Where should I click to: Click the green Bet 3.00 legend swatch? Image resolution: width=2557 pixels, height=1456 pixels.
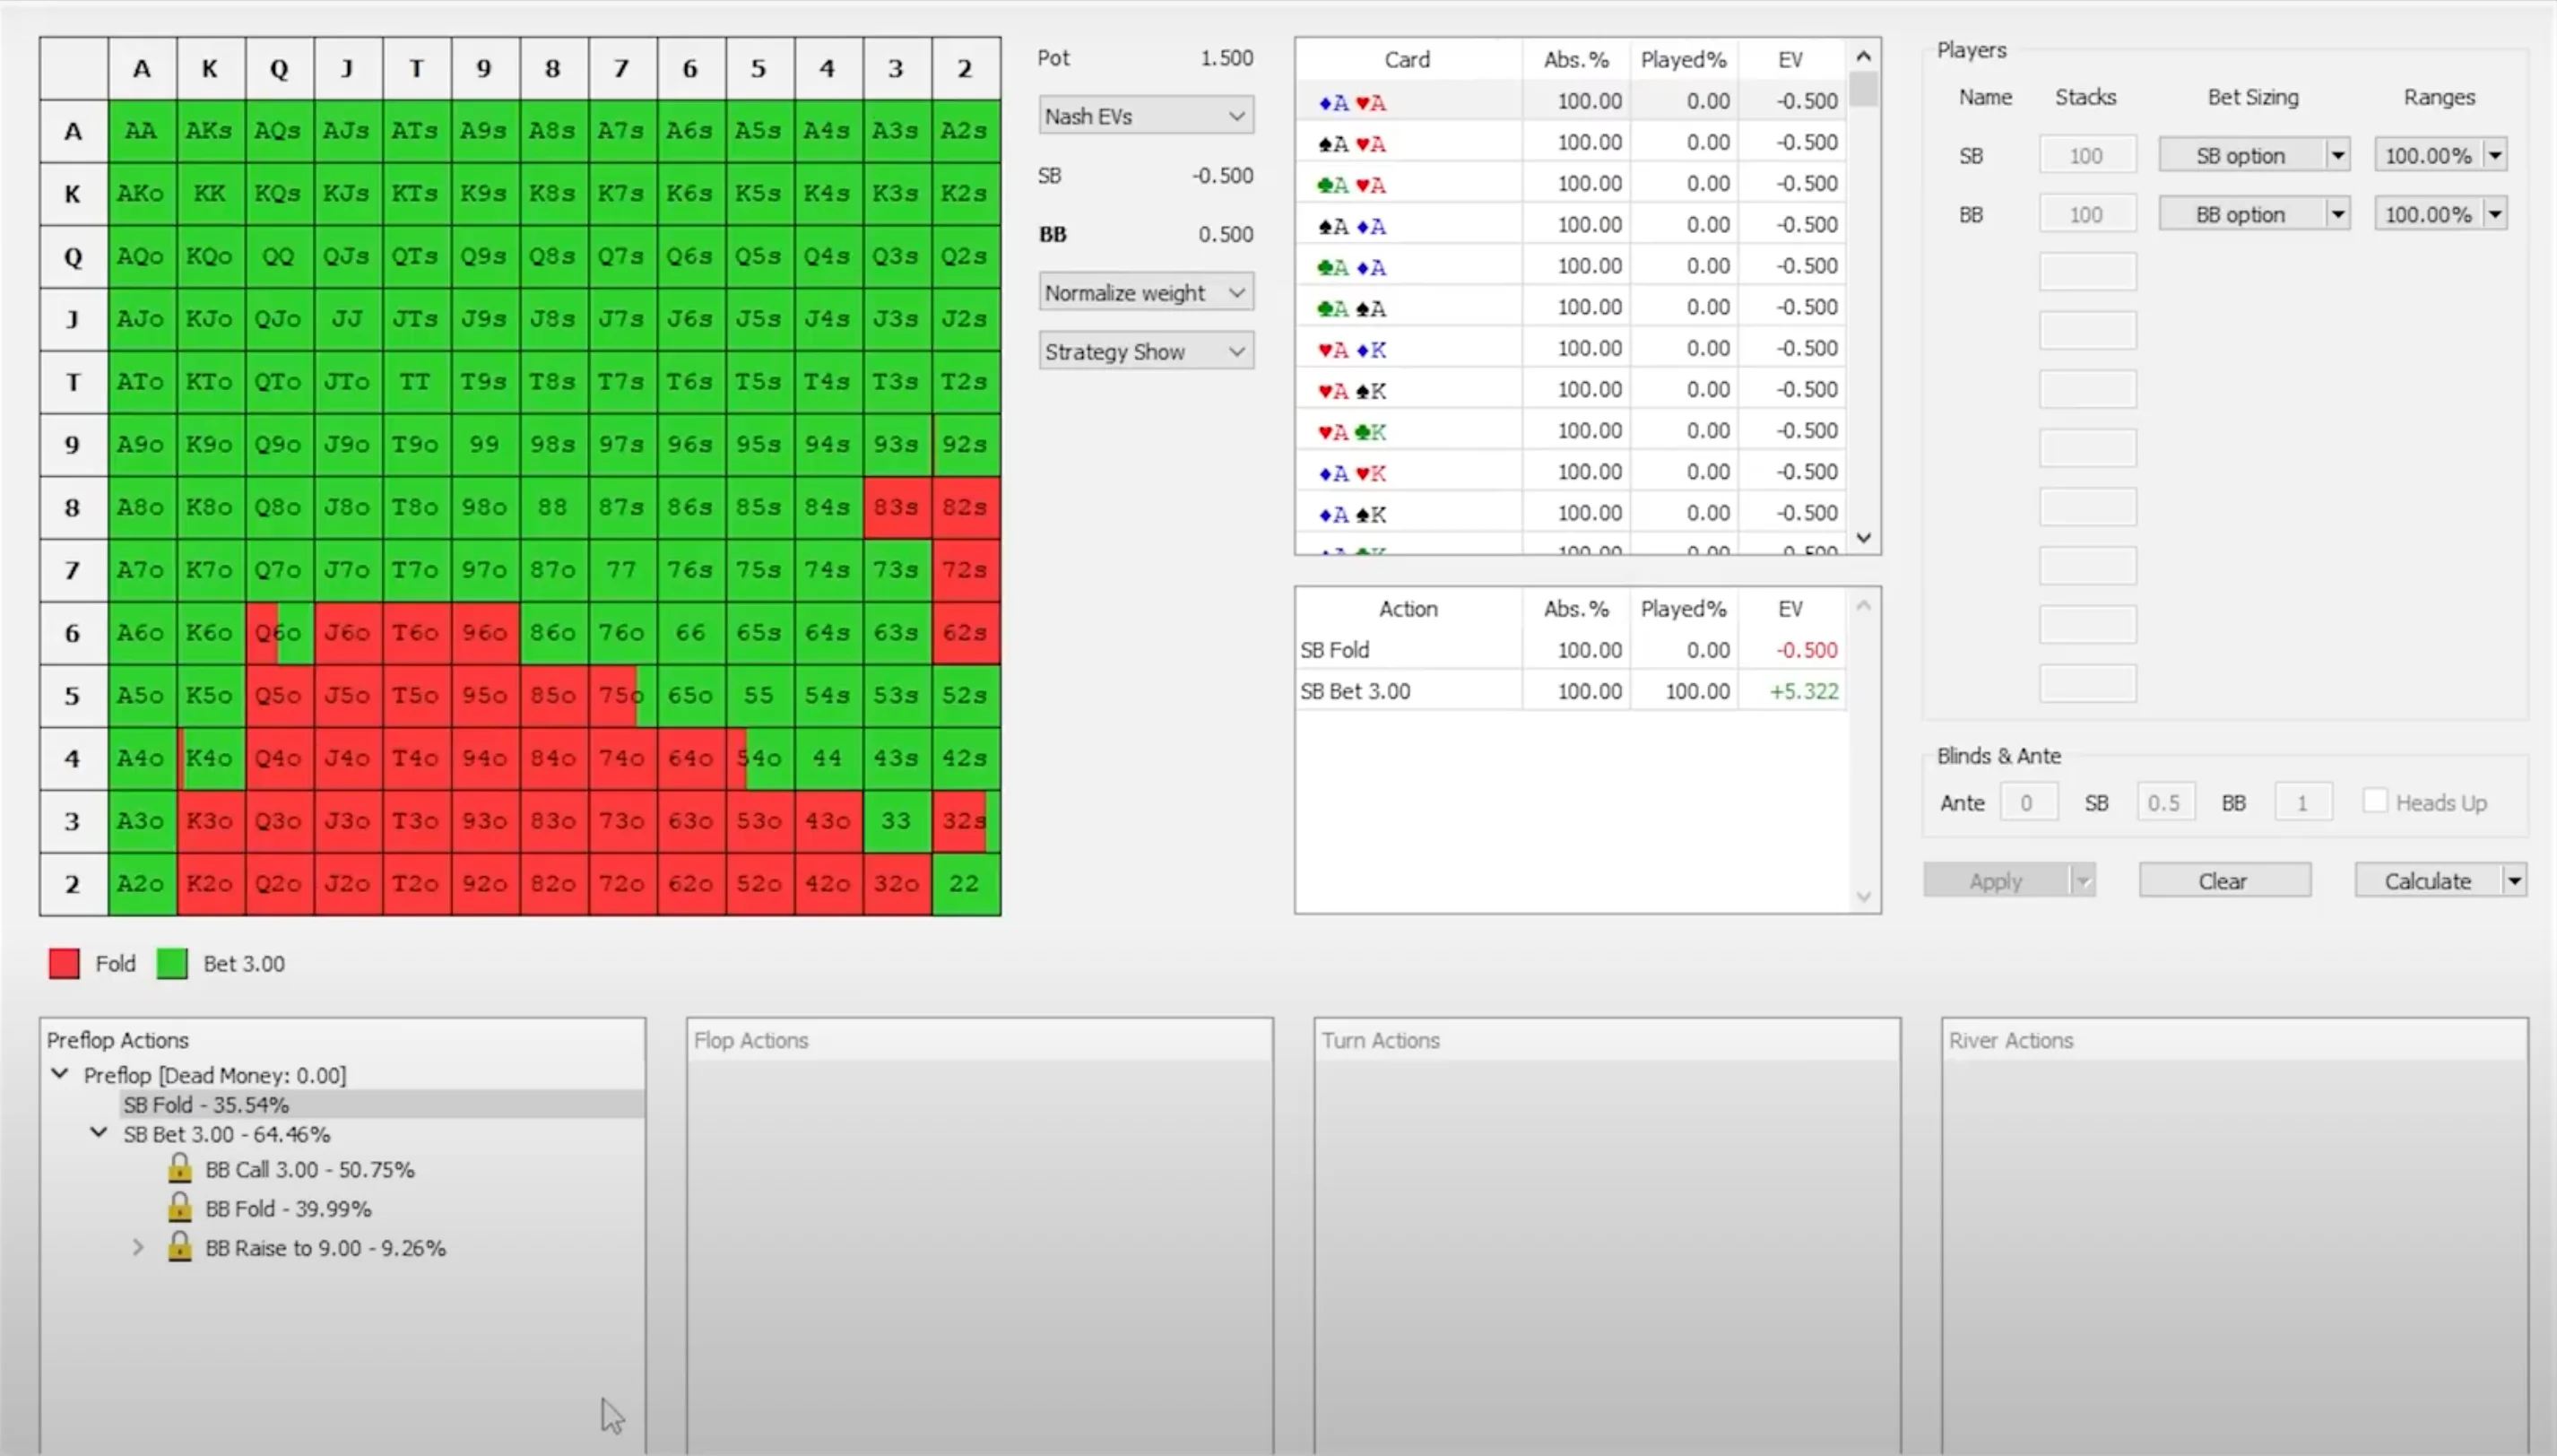pos(172,963)
